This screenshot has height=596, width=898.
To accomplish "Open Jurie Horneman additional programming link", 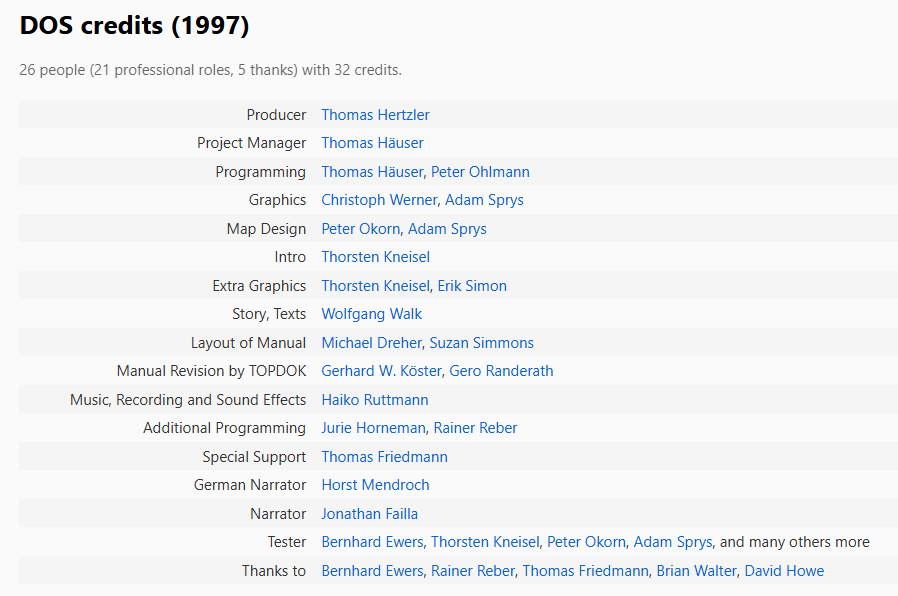I will pos(373,428).
